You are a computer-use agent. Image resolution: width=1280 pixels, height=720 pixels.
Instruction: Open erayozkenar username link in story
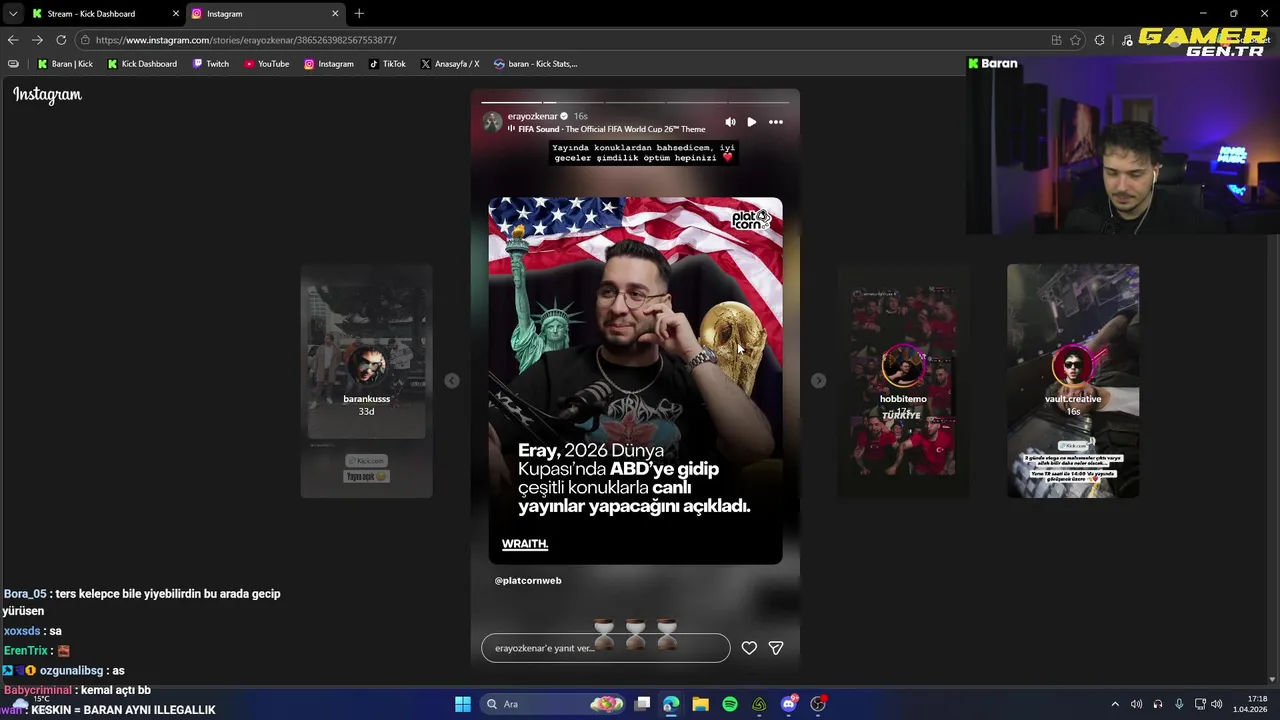pos(532,116)
